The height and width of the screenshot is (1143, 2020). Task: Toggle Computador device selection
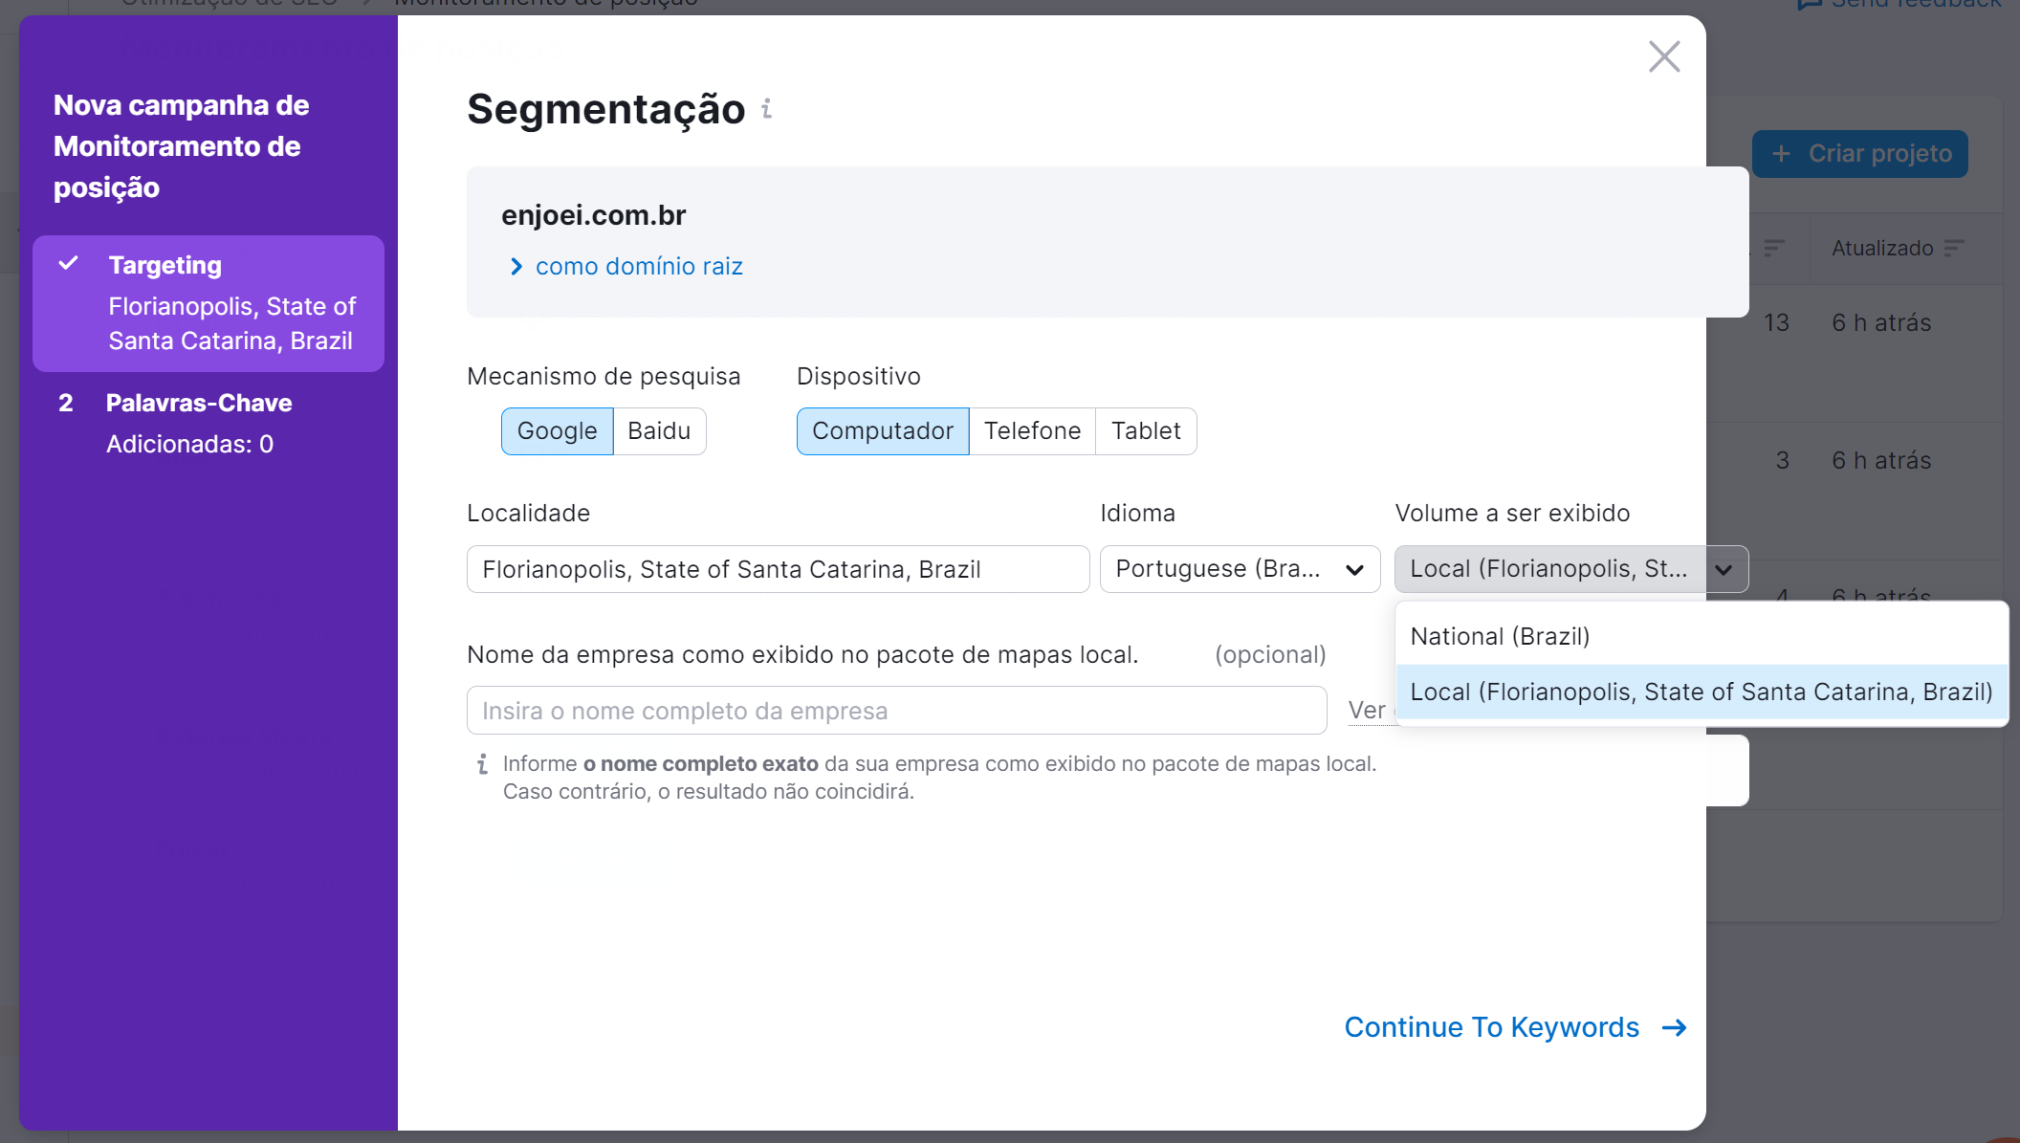(882, 430)
